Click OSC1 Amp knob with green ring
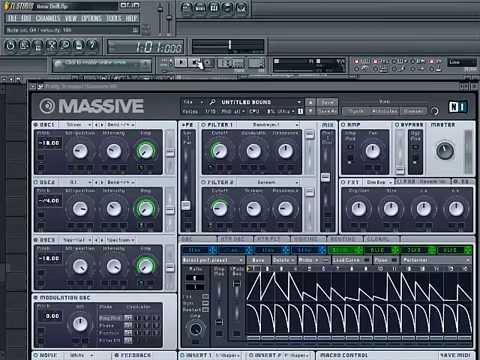 146,151
